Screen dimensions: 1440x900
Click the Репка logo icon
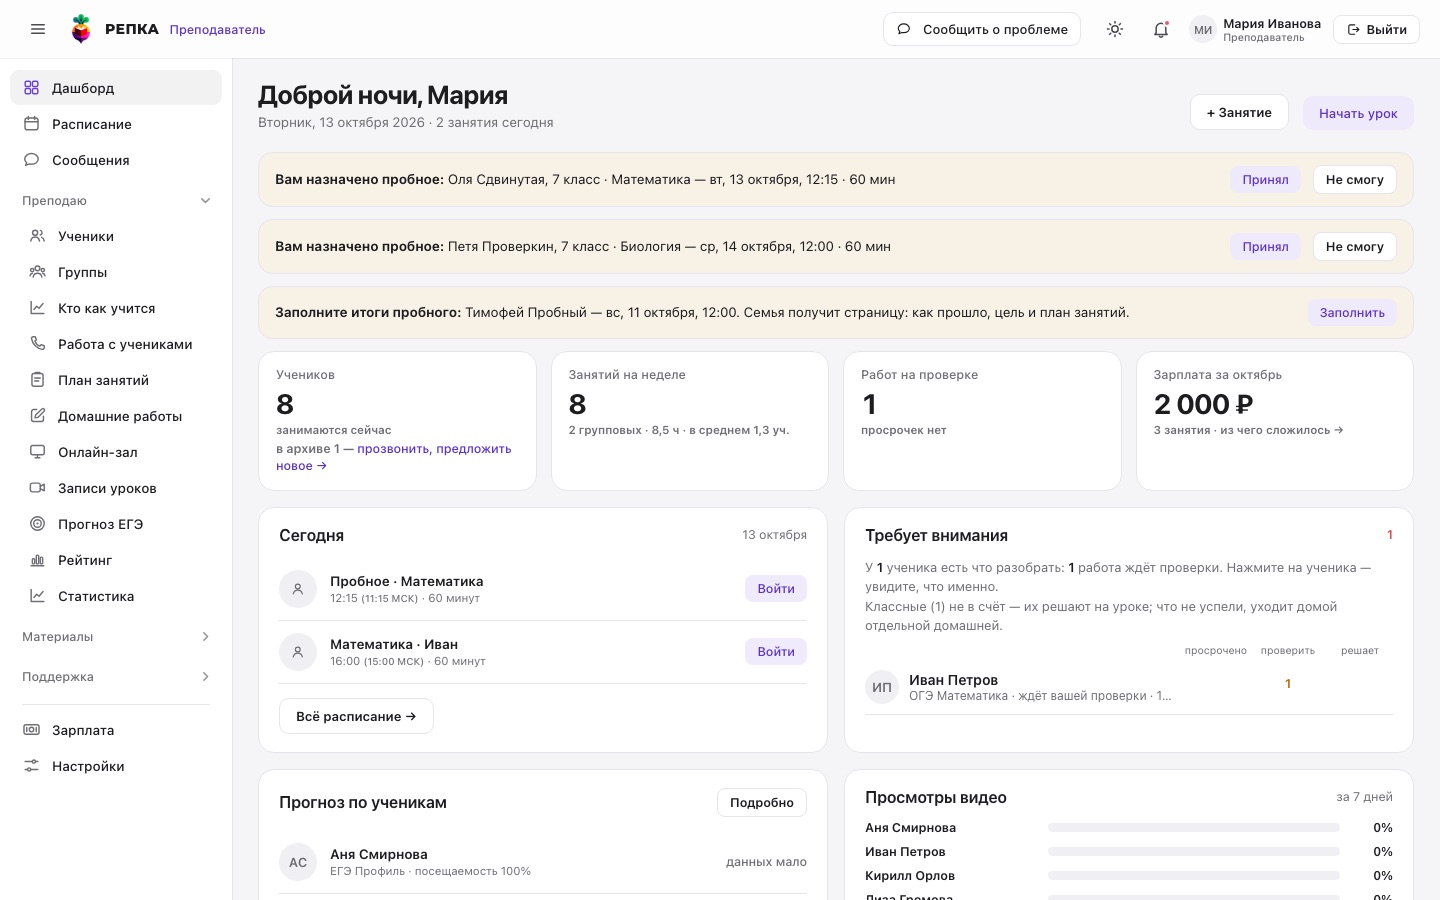click(x=81, y=29)
